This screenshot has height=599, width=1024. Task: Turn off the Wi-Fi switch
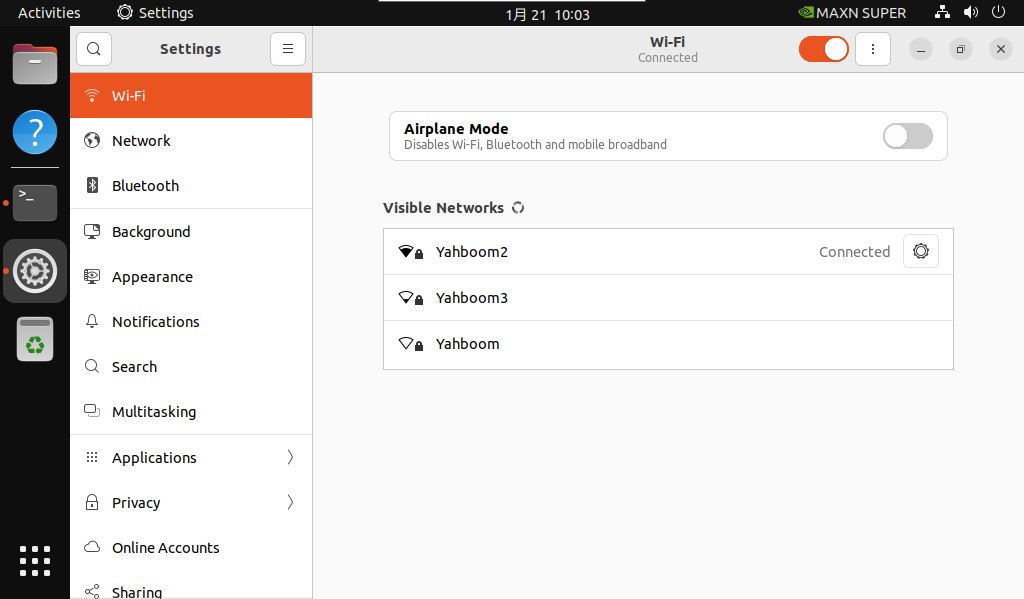click(x=824, y=49)
